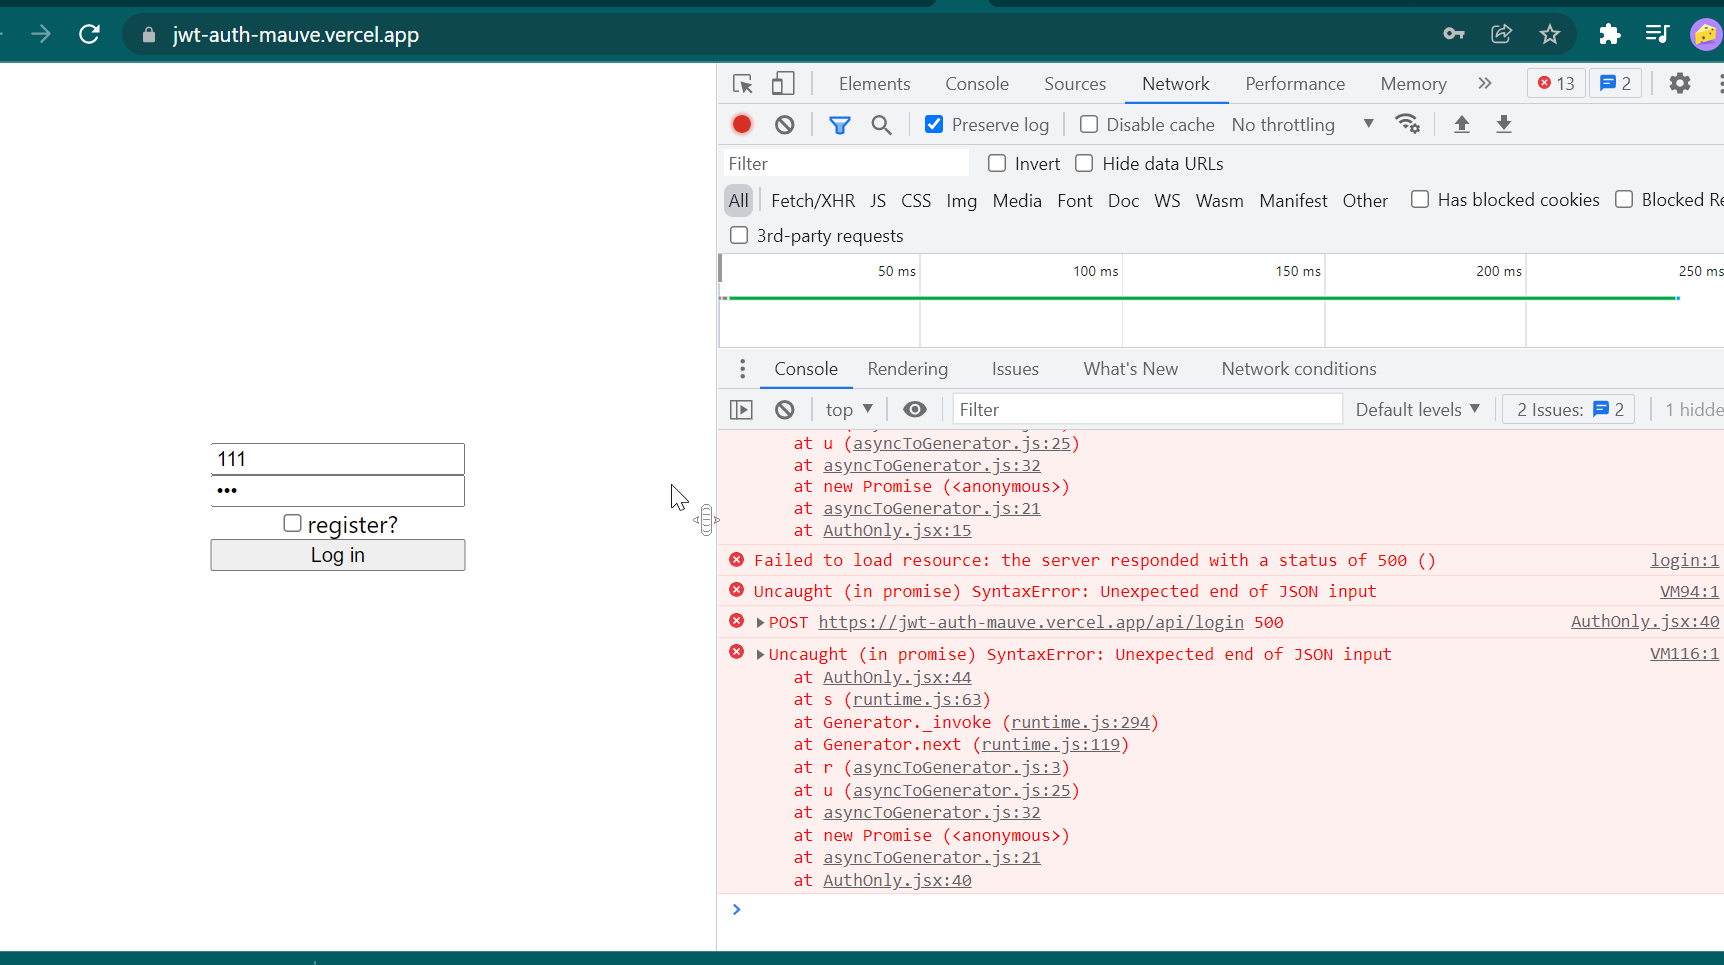The height and width of the screenshot is (965, 1724).
Task: Toggle the device toolbar icon
Action: pos(783,84)
